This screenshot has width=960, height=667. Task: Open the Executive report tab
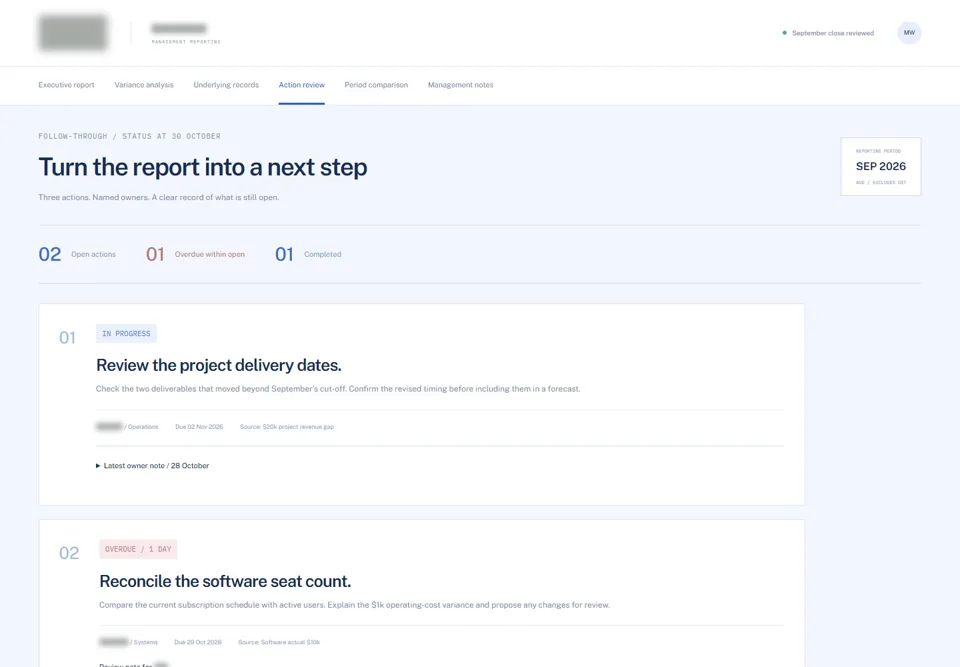tap(66, 85)
